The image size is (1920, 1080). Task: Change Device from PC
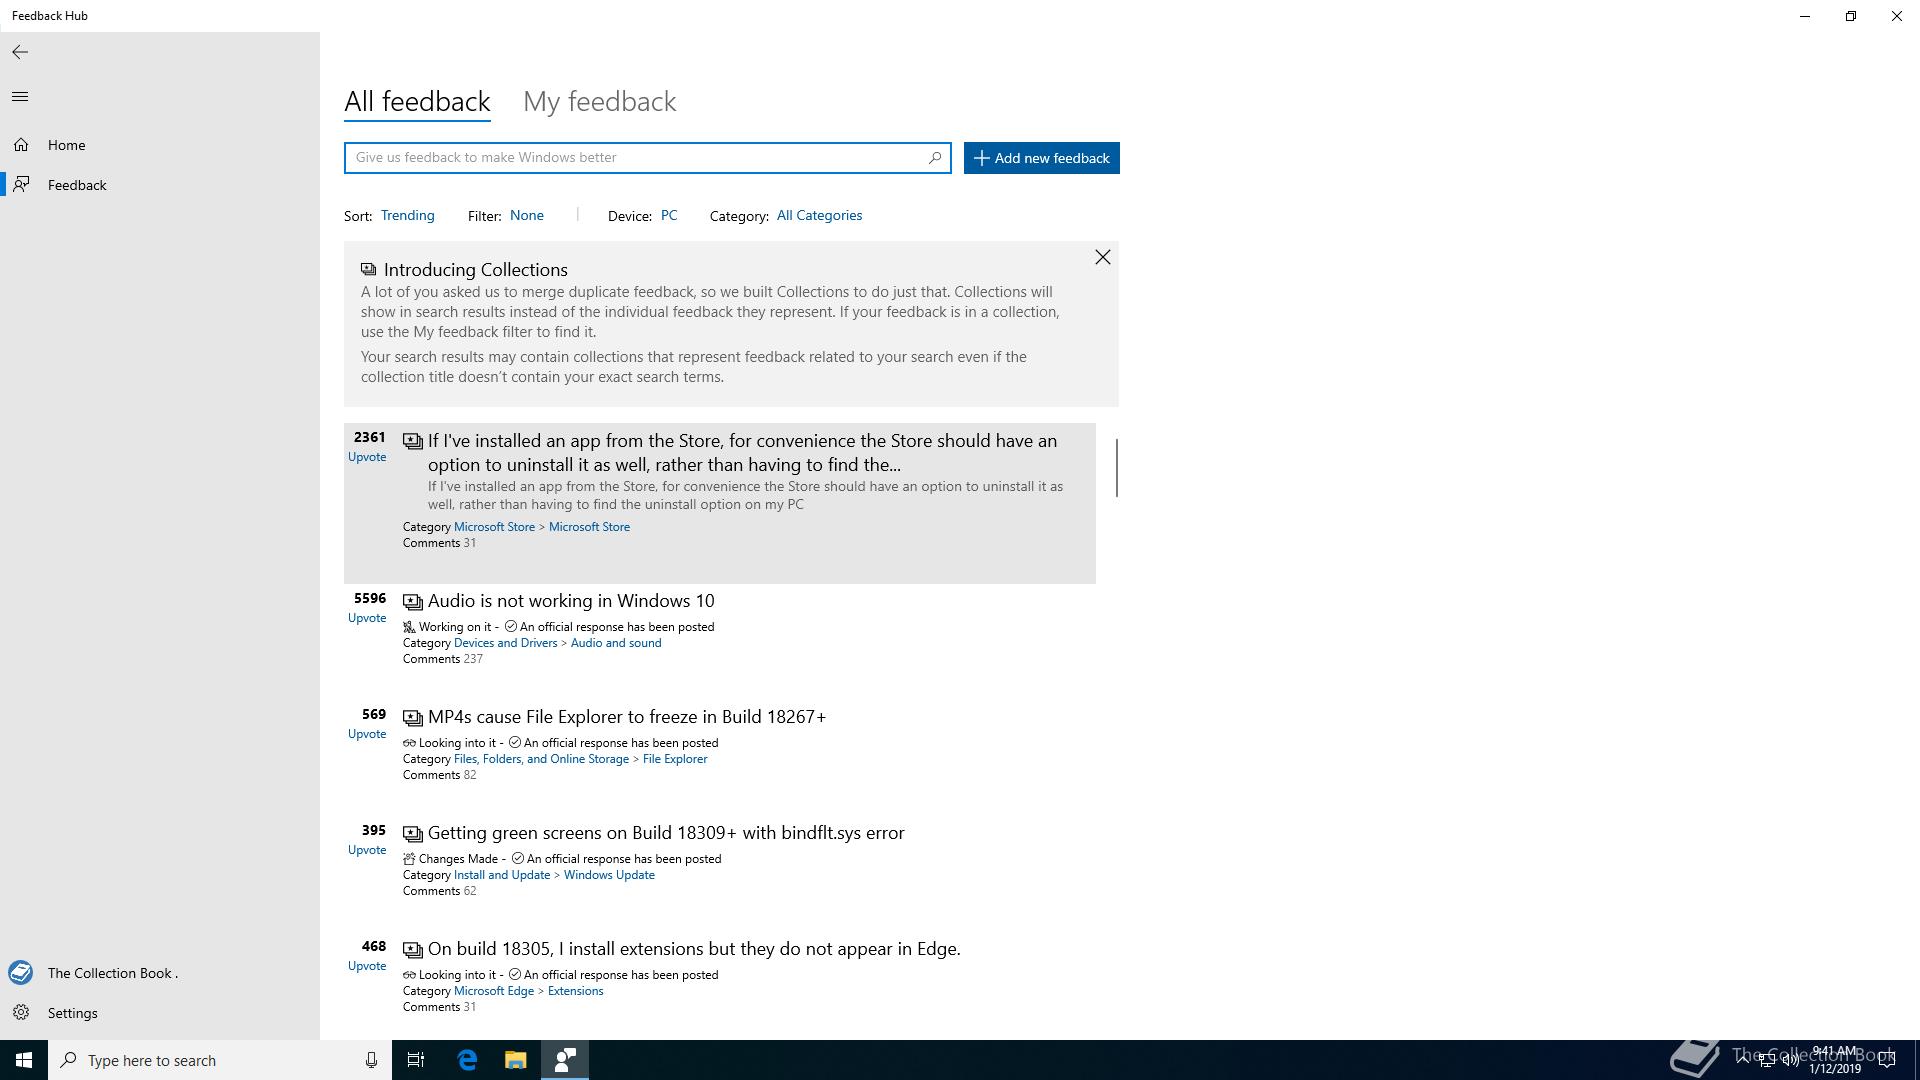point(669,216)
